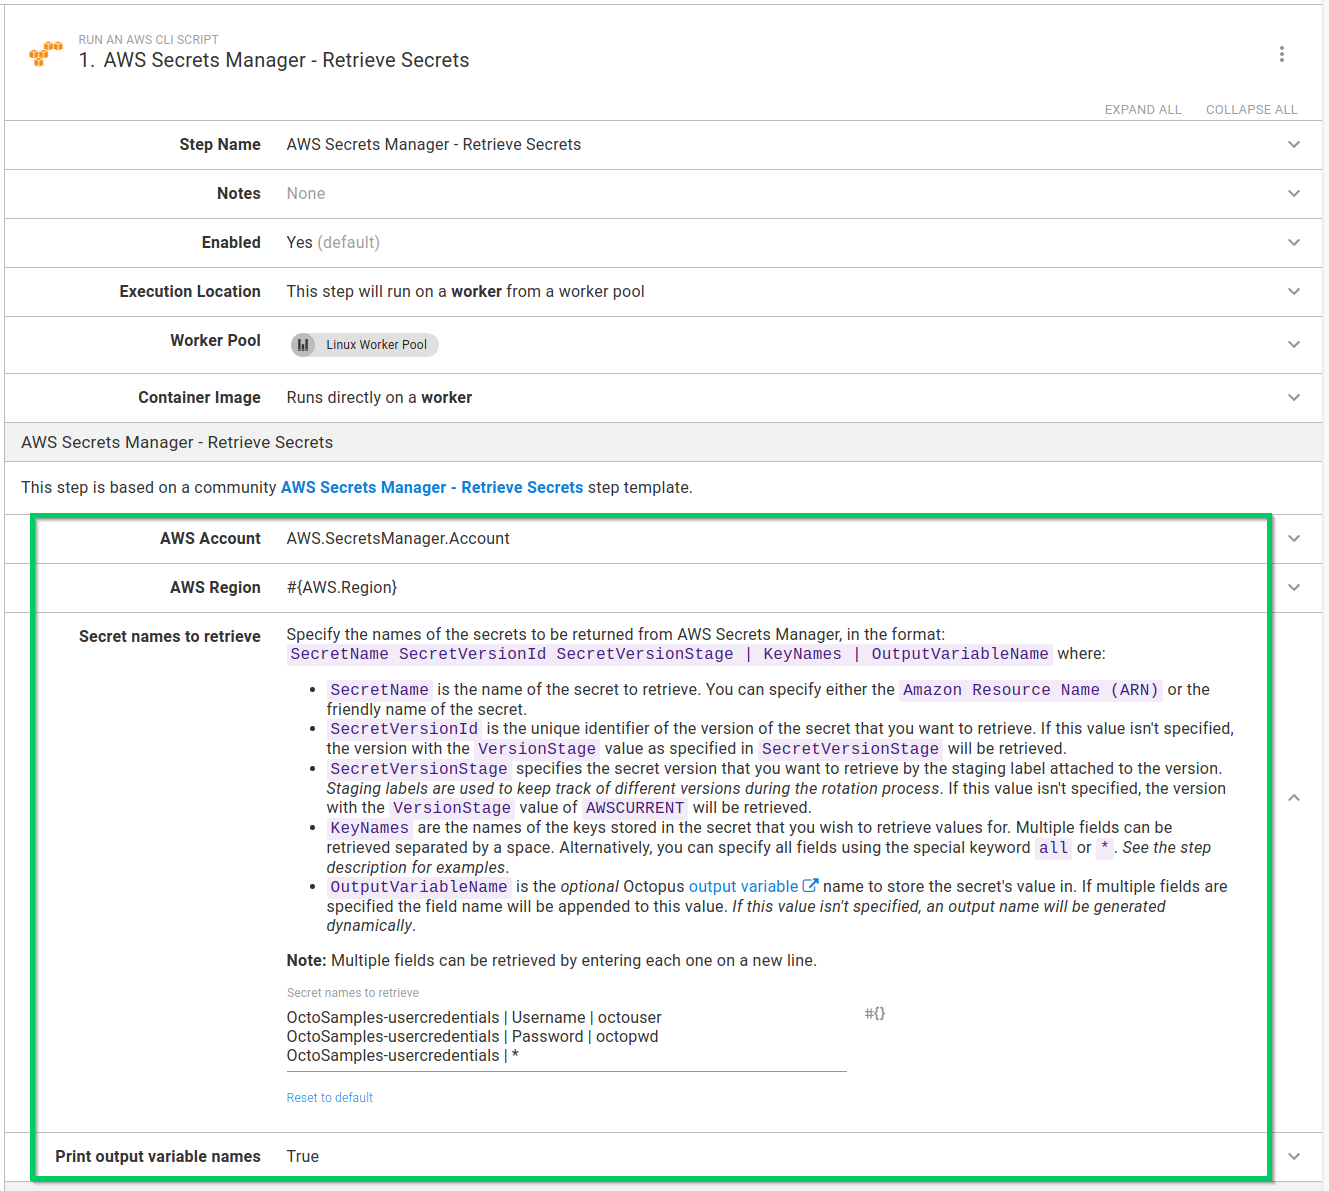The width and height of the screenshot is (1329, 1191).
Task: Expand the AWS Region row
Action: (x=1294, y=587)
